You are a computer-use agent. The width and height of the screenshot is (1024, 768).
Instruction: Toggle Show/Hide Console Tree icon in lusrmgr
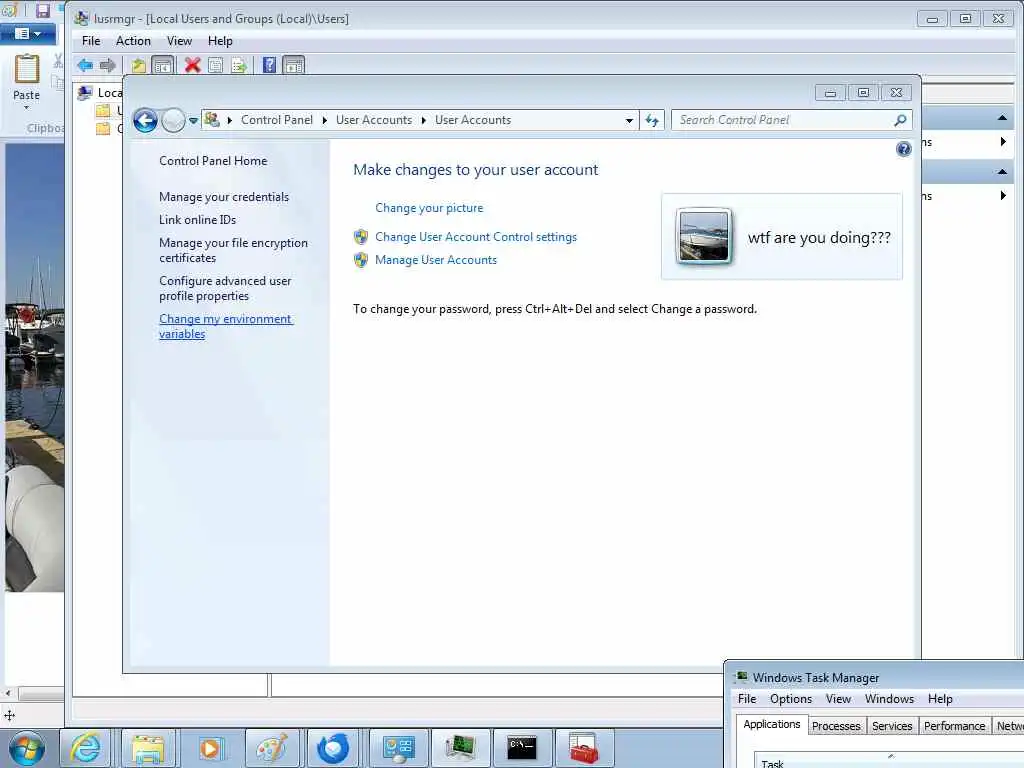163,65
